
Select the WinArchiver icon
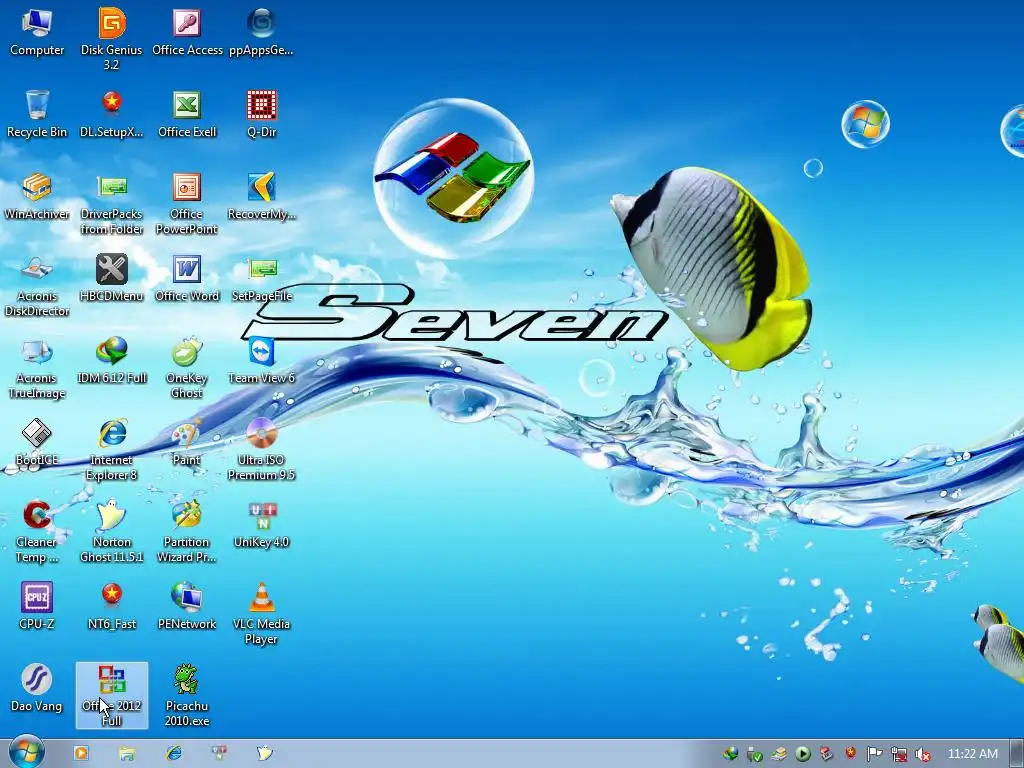37,196
